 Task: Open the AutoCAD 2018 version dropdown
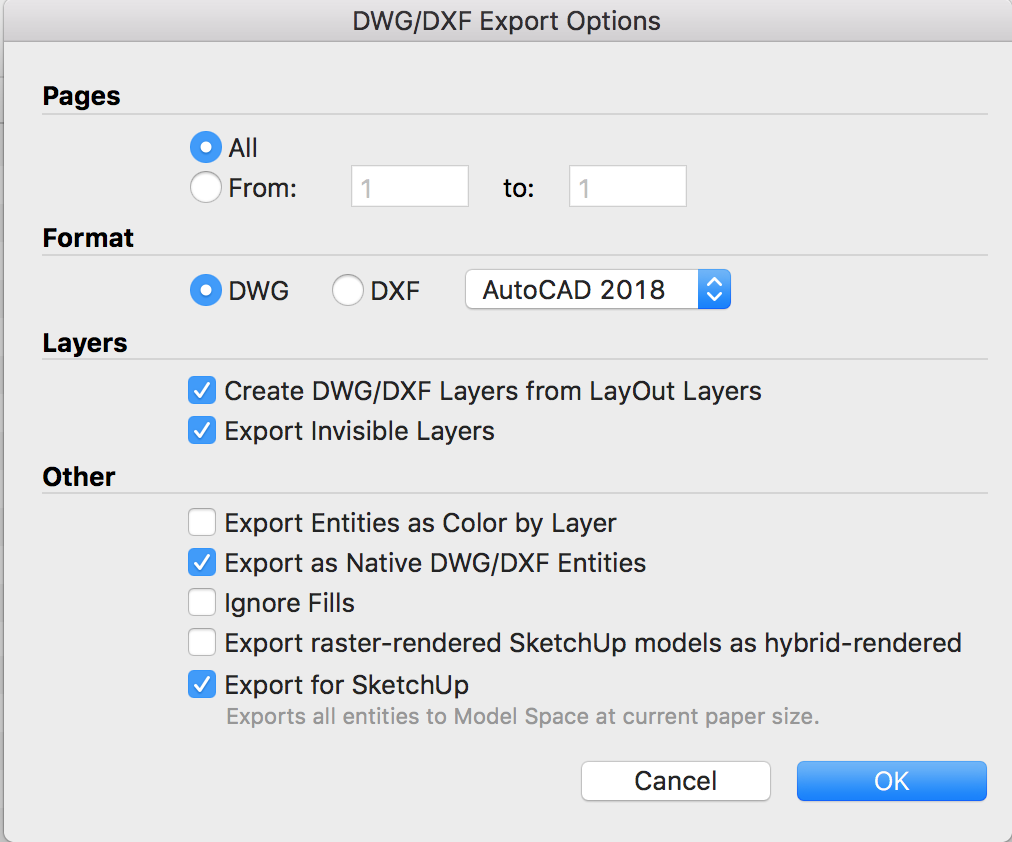598,290
